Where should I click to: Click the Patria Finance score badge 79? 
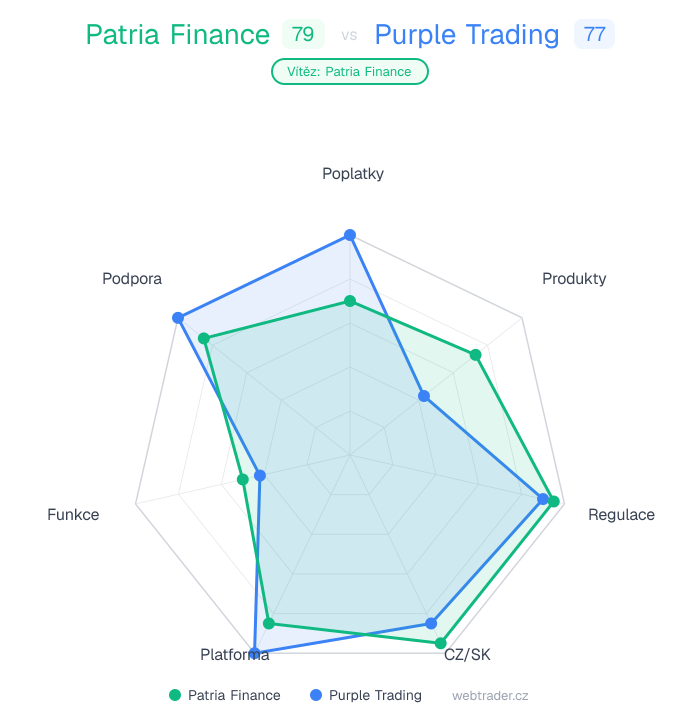click(303, 35)
